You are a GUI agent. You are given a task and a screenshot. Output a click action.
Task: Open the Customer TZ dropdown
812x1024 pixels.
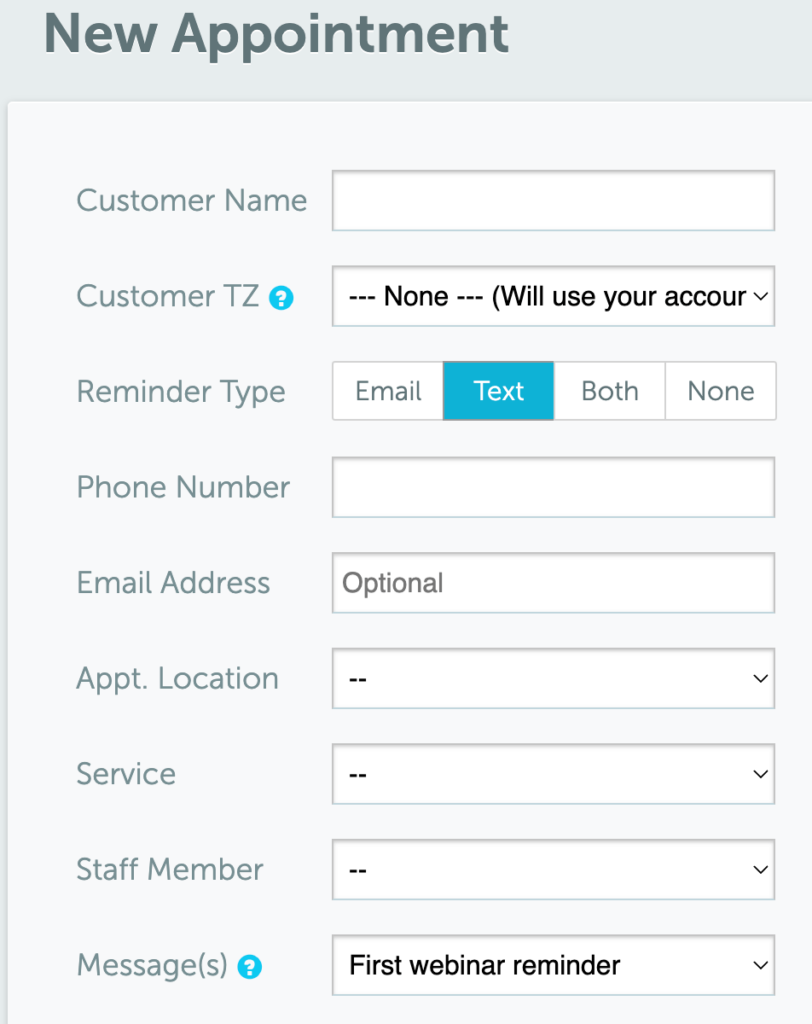553,297
